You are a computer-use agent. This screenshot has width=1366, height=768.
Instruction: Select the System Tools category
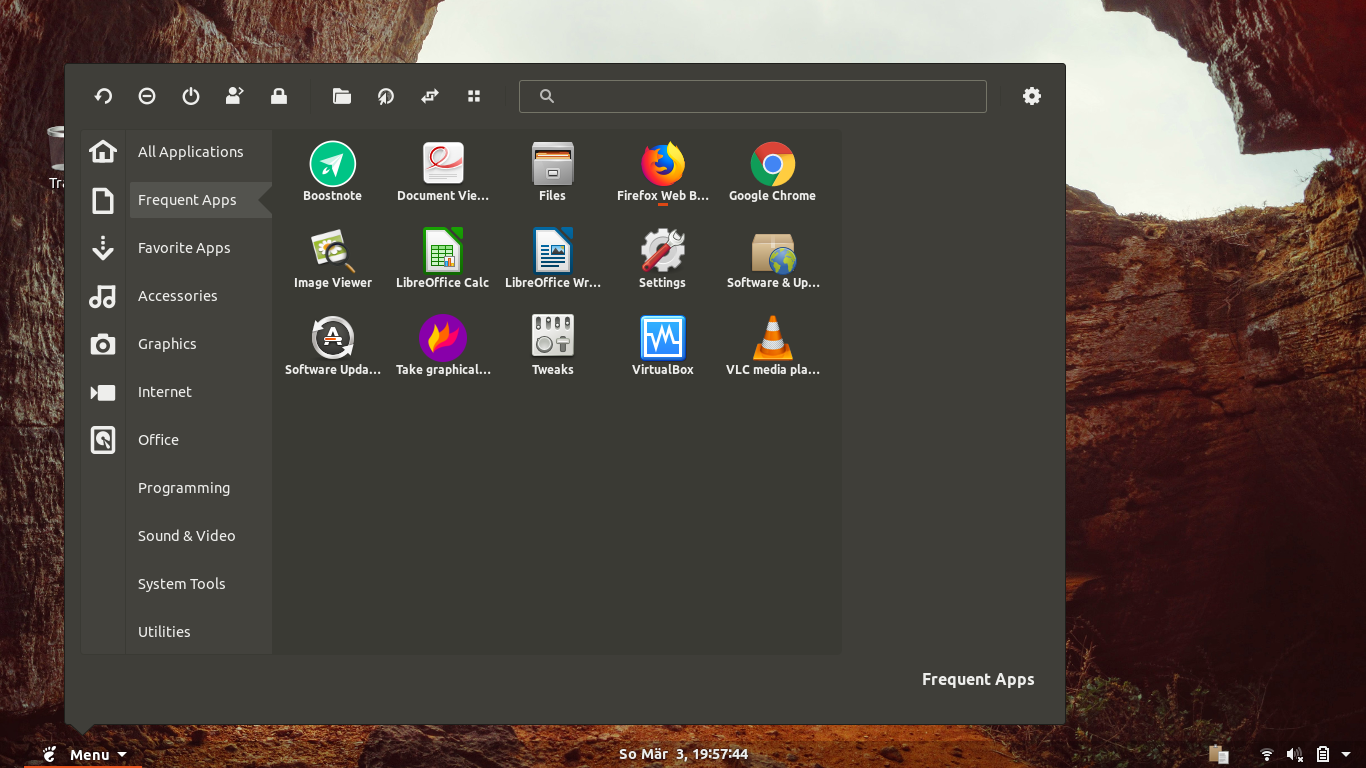coord(200,584)
